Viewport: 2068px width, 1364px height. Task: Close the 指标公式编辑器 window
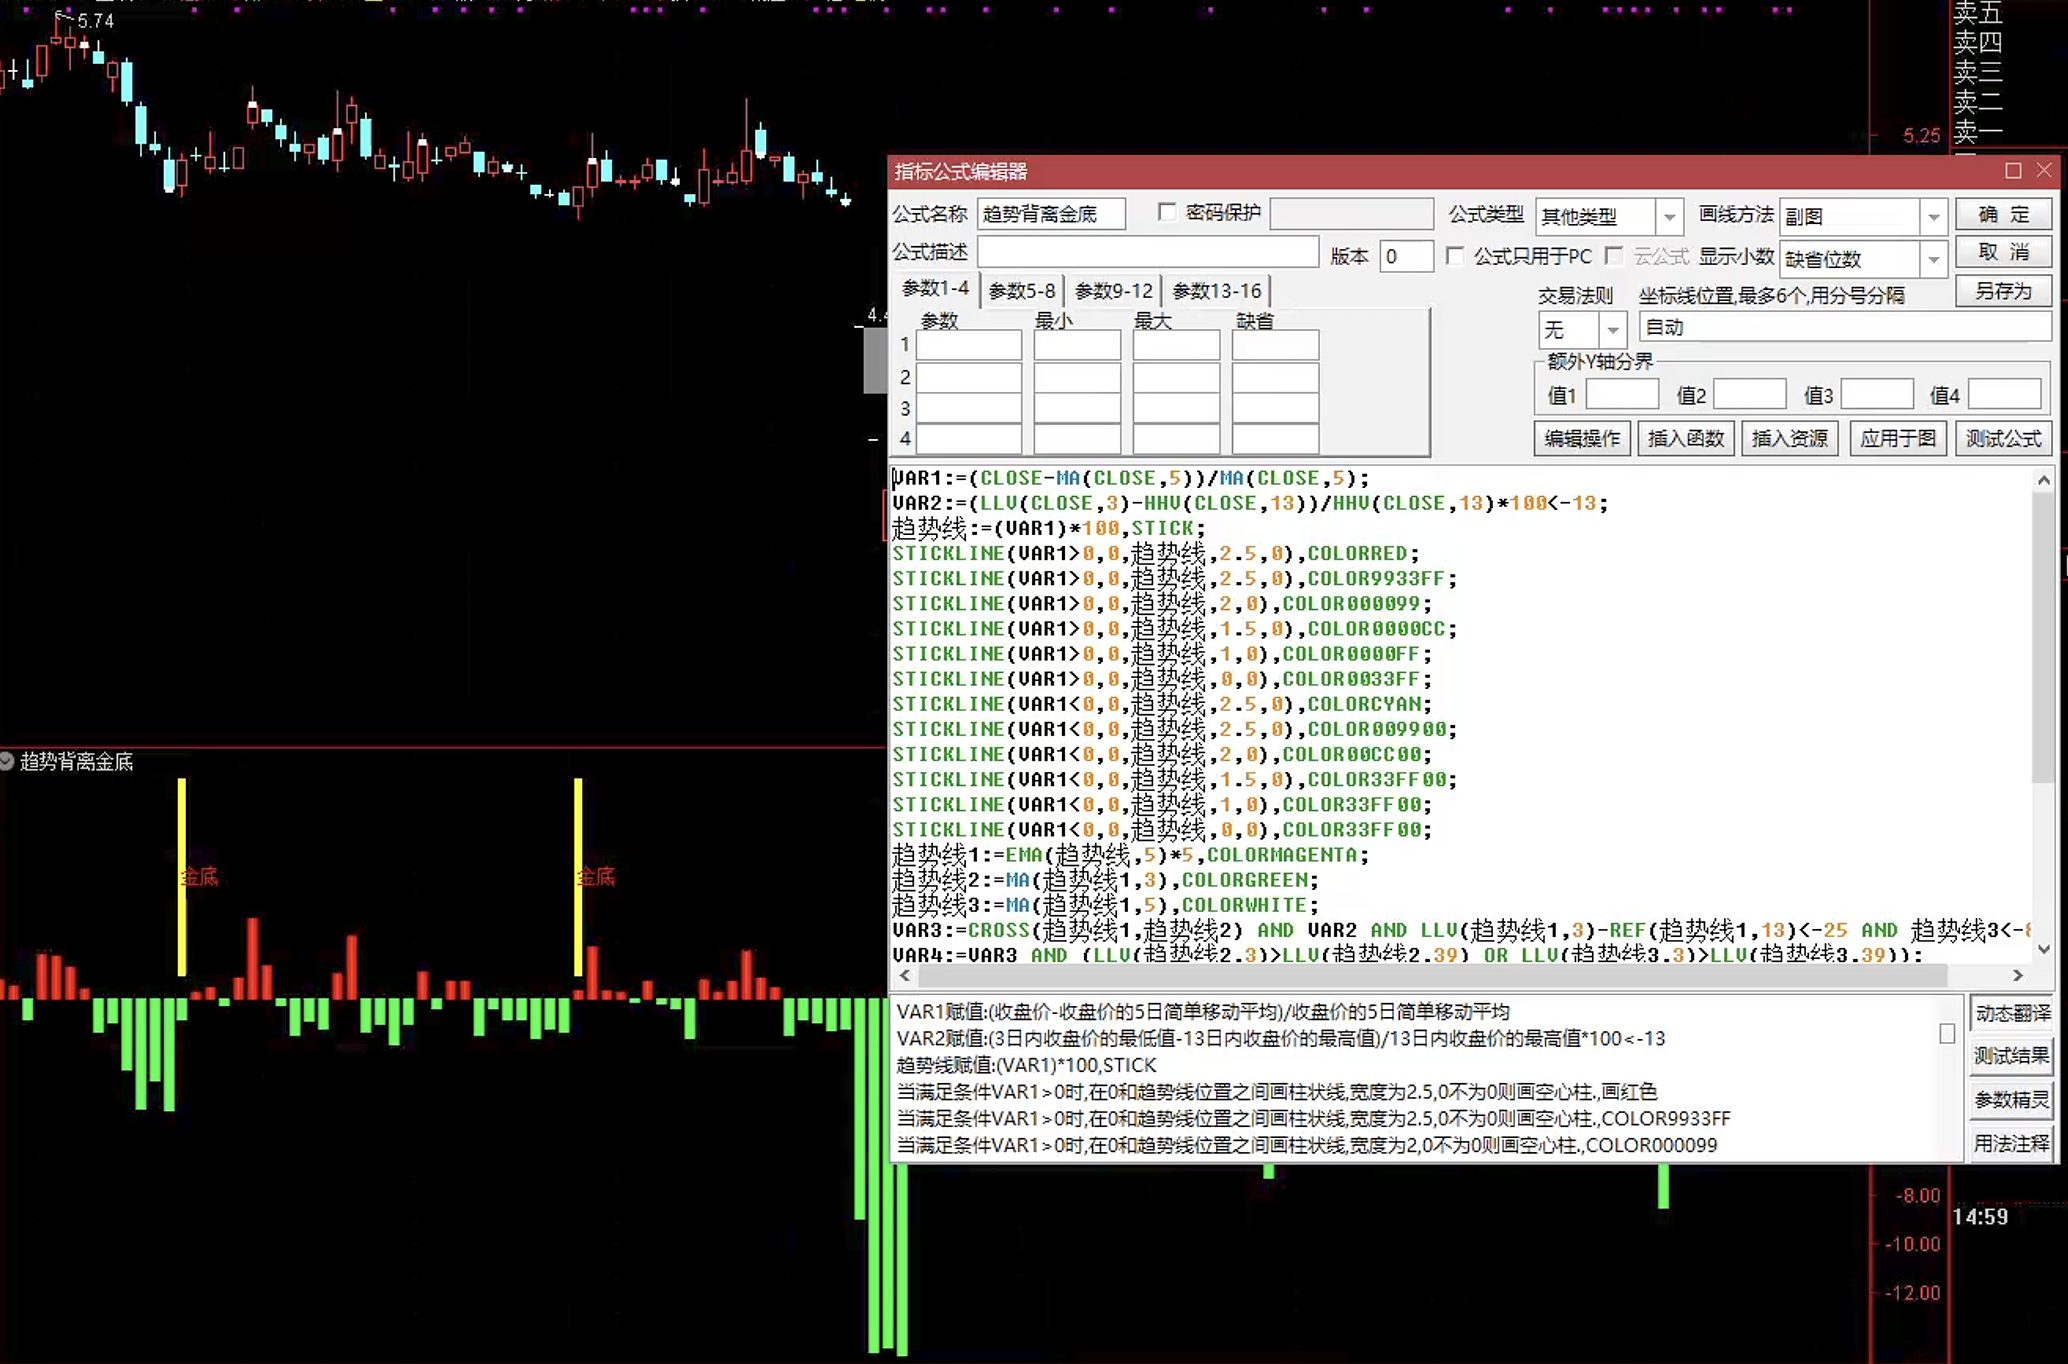click(x=2044, y=171)
